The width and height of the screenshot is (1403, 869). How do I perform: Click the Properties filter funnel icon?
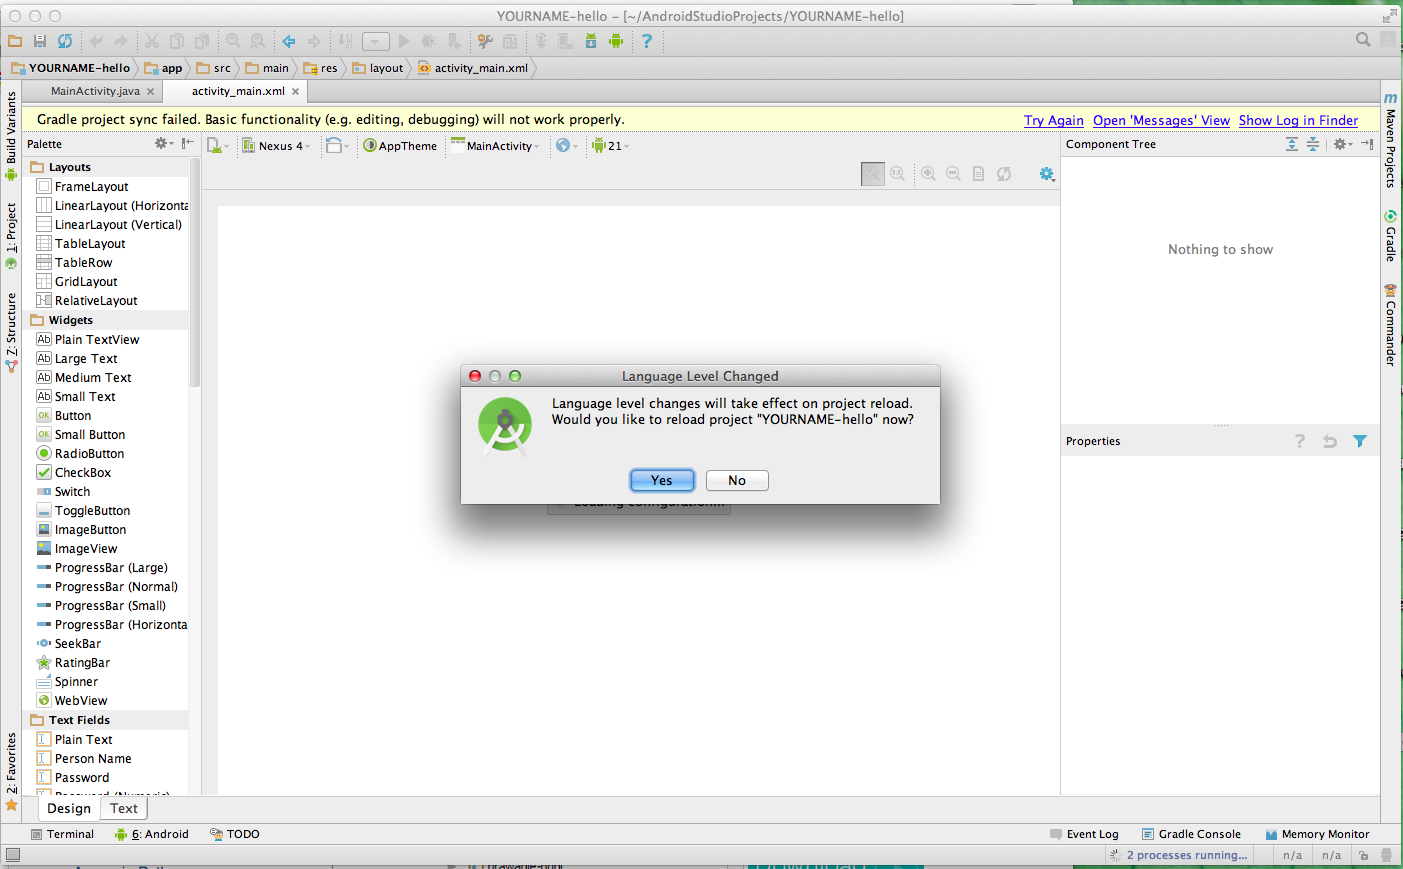tap(1360, 441)
